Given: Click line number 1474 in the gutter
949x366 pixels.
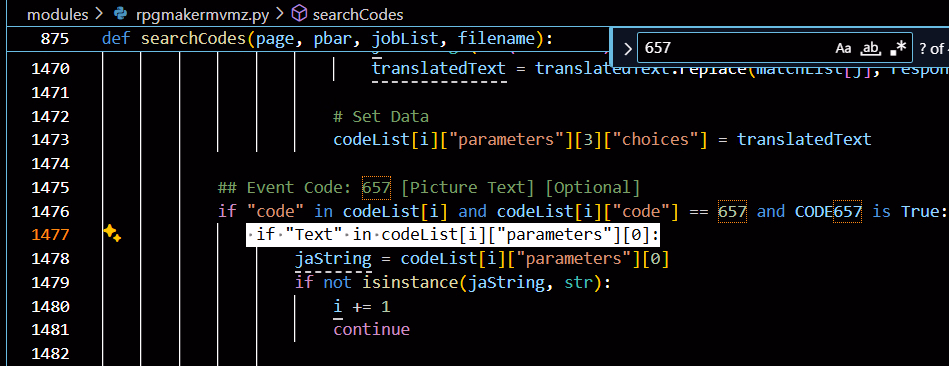Looking at the screenshot, I should [50, 163].
